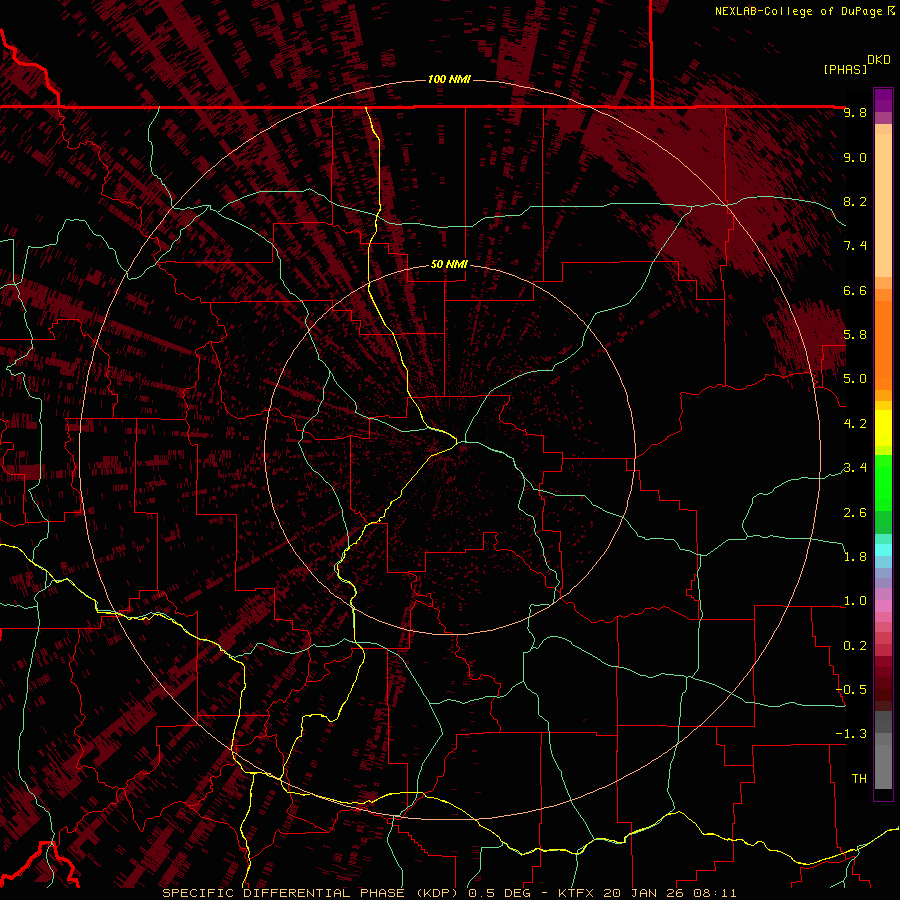Select the -0.5 scale value

click(x=851, y=690)
